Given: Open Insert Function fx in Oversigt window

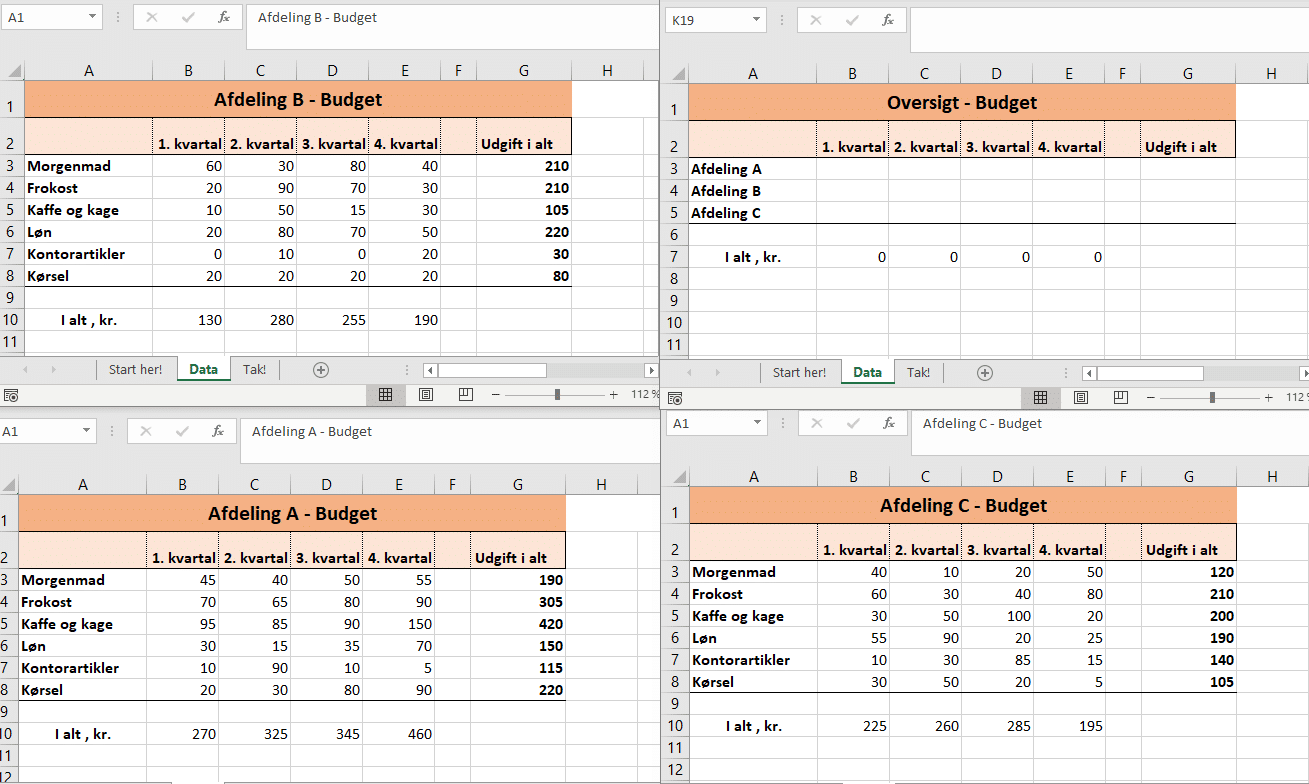Looking at the screenshot, I should (x=888, y=20).
